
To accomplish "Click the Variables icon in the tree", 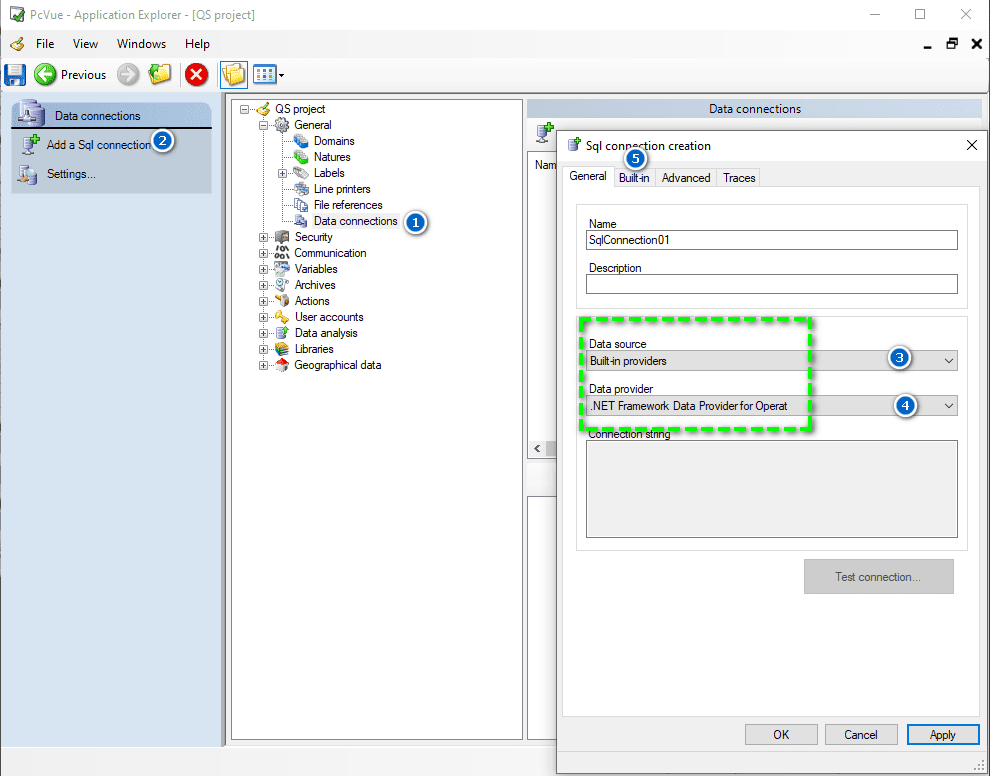I will pyautogui.click(x=282, y=269).
